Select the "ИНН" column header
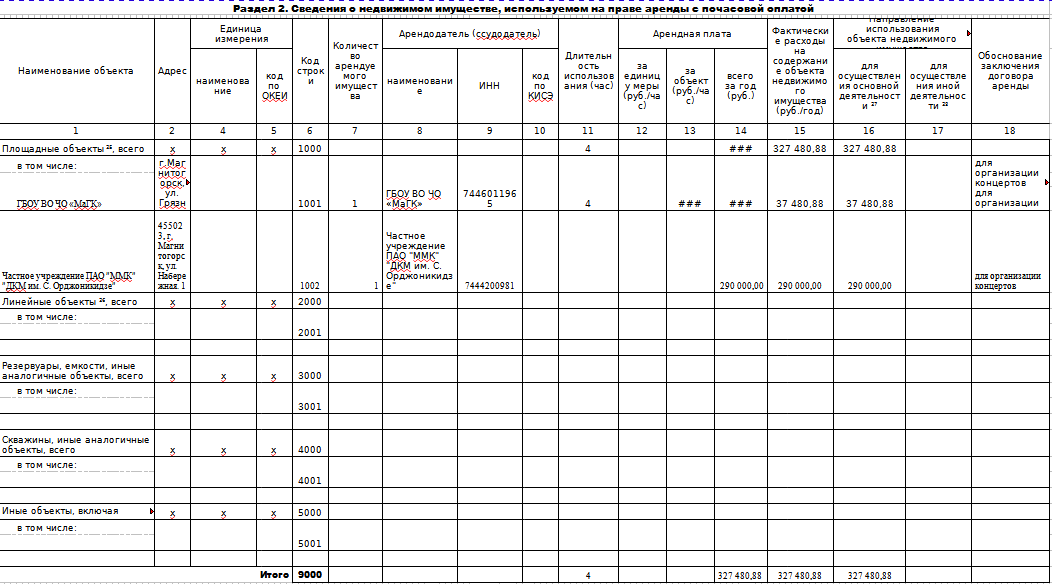The image size is (1052, 584). pyautogui.click(x=489, y=86)
